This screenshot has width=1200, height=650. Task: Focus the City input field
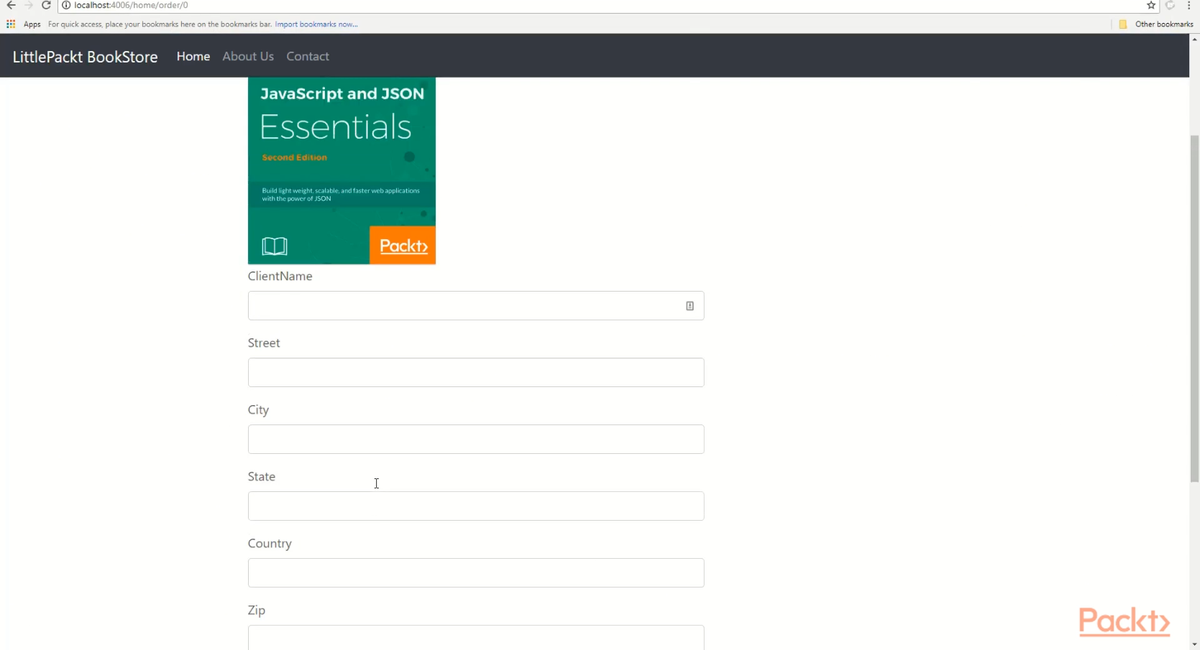point(476,439)
